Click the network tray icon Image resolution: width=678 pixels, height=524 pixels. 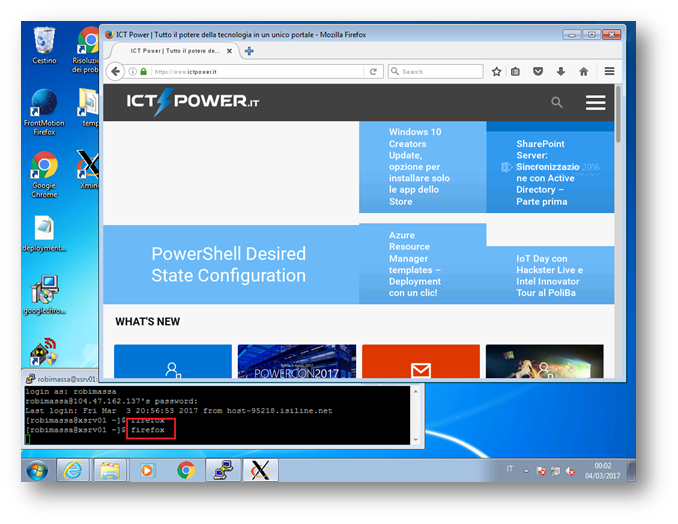(x=556, y=471)
